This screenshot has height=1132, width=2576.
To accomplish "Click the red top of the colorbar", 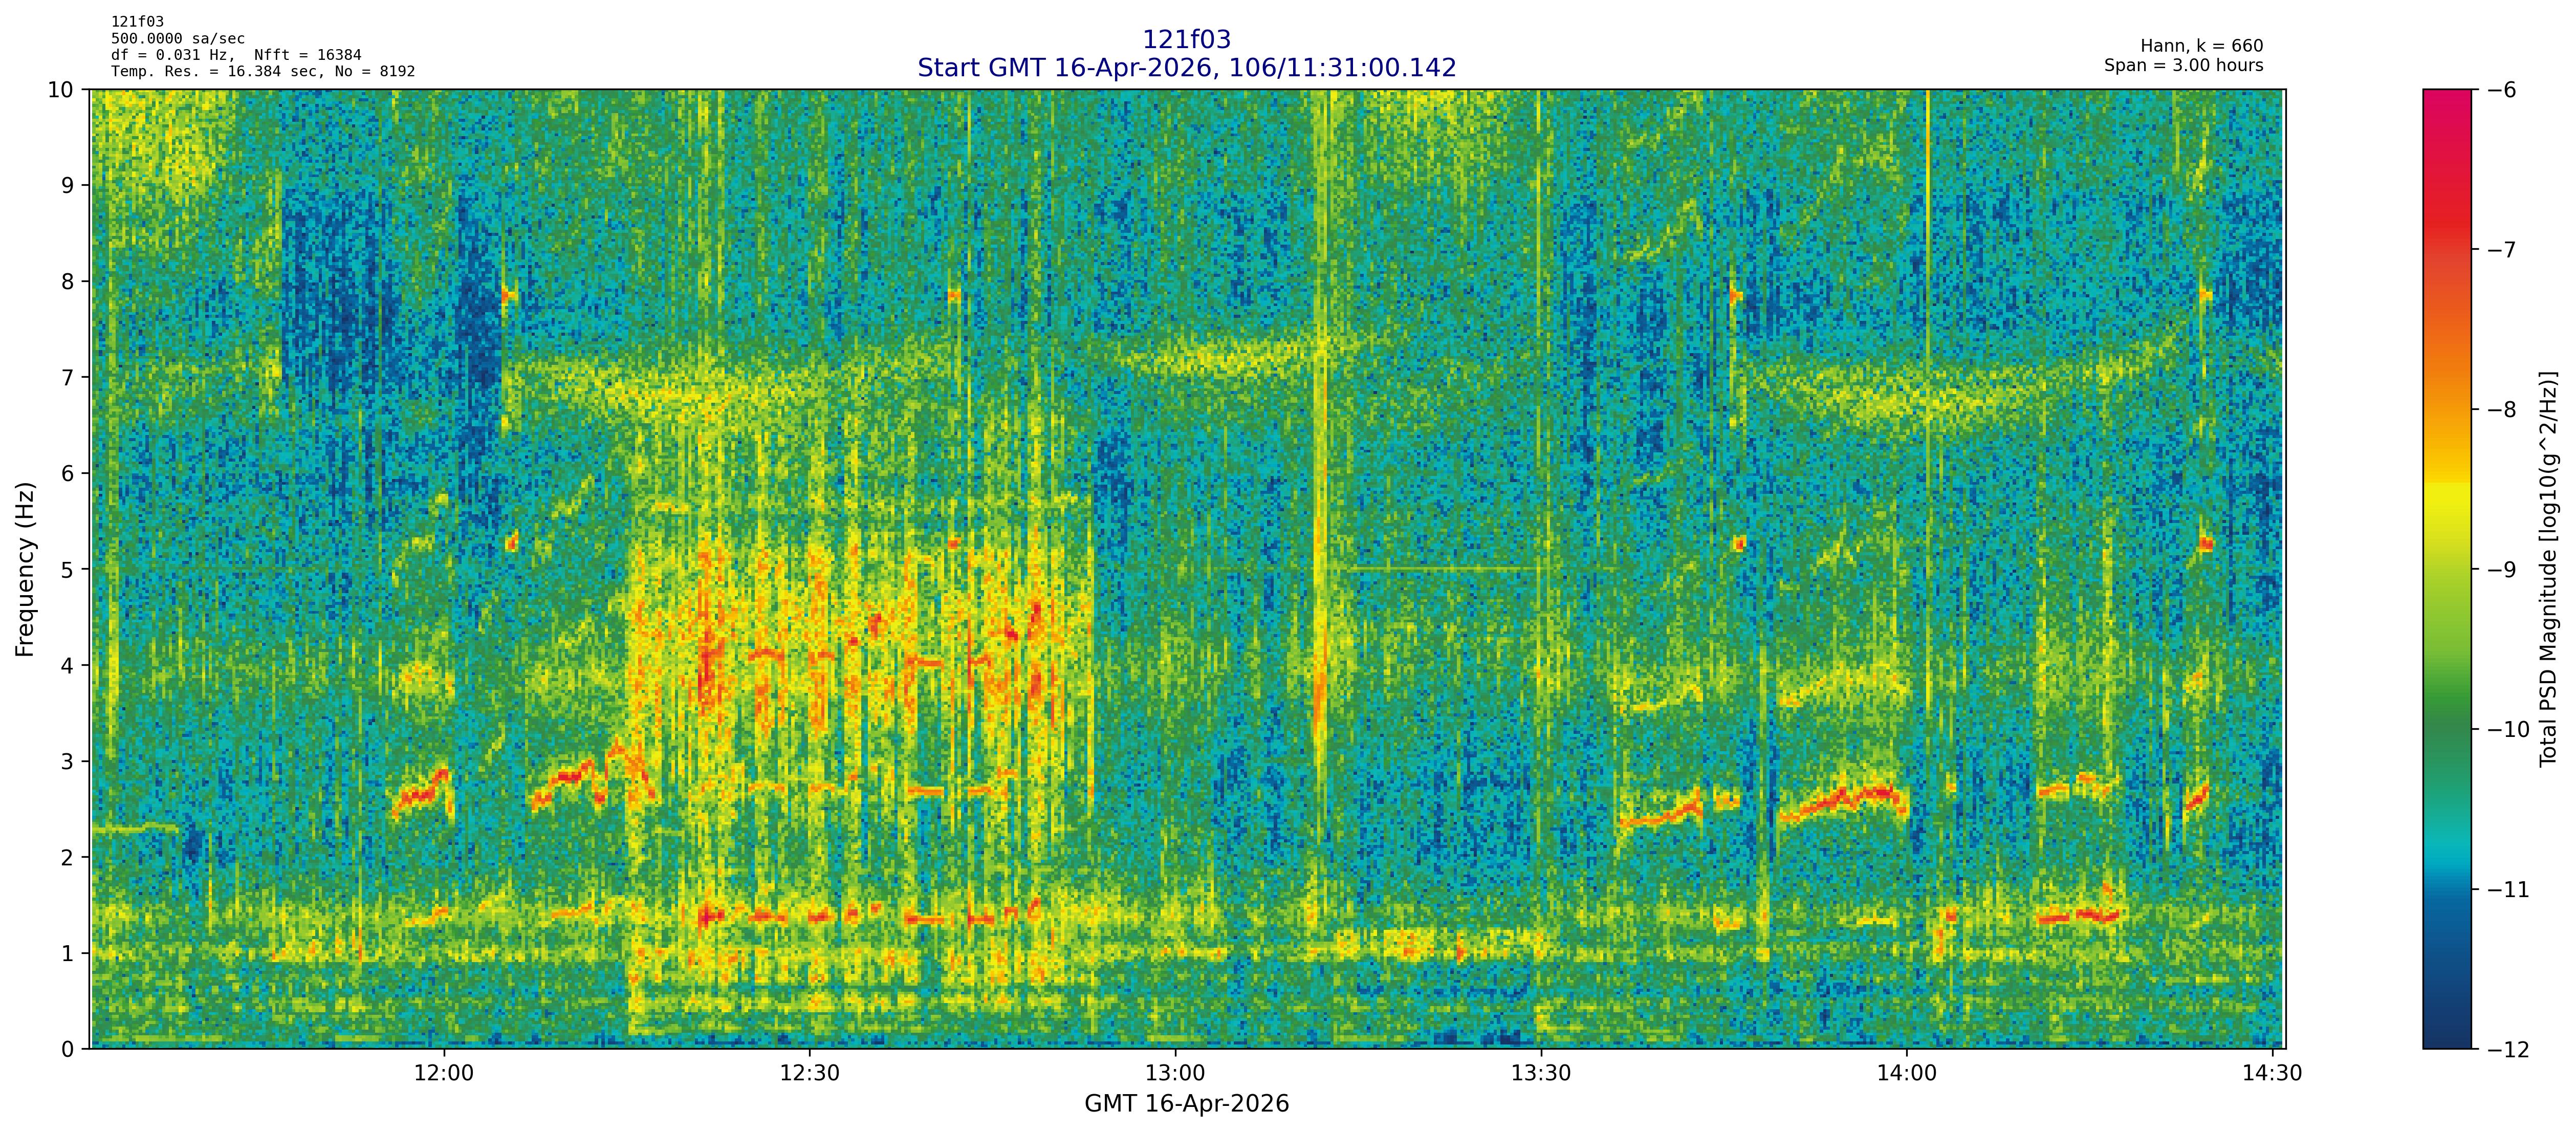I will point(2446,105).
